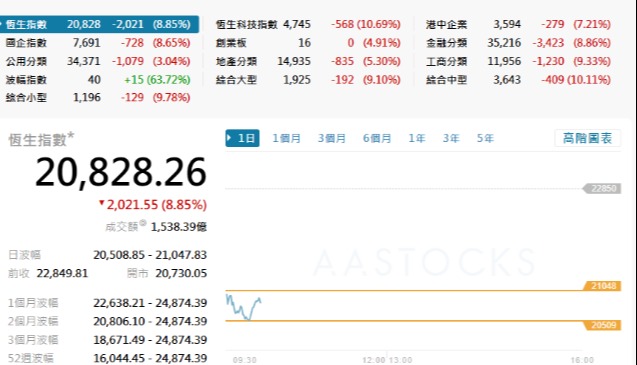
Task: Click the orange 21048 high marker
Action: coord(602,286)
